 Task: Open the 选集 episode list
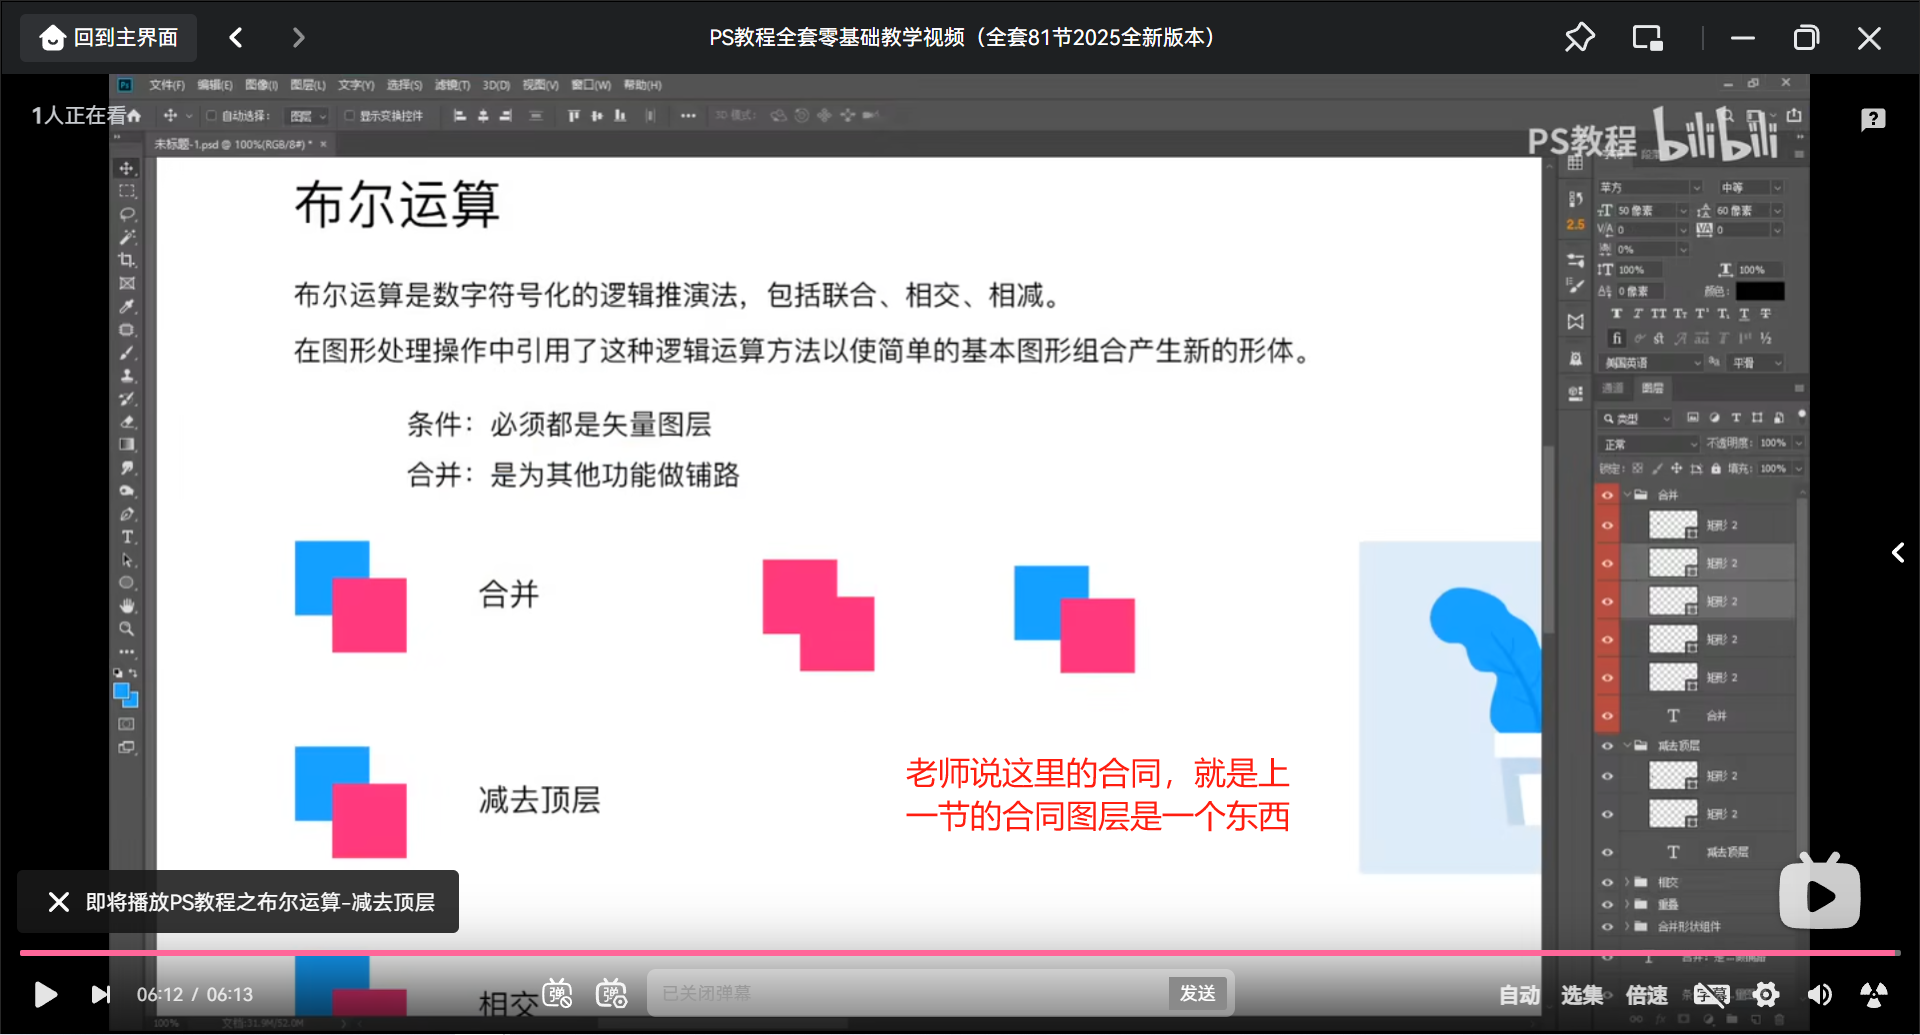(1581, 995)
